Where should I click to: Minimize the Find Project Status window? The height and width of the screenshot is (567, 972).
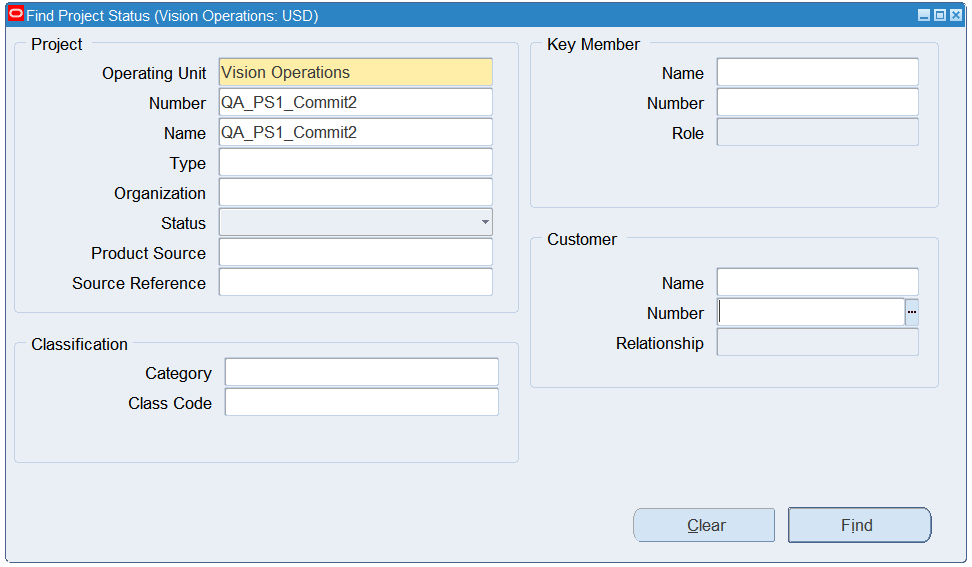924,15
